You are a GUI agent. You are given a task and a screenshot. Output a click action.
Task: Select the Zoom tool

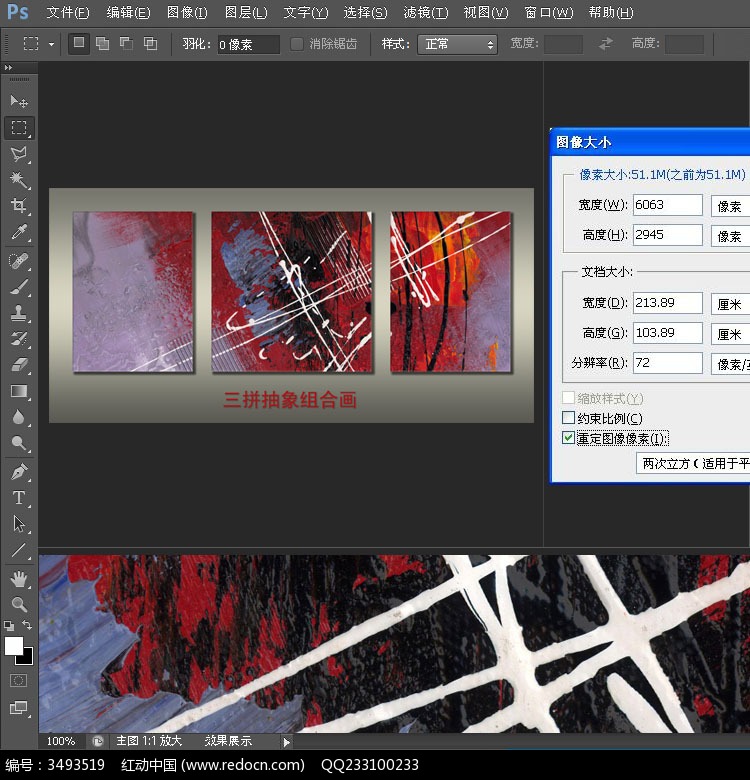pyautogui.click(x=19, y=604)
